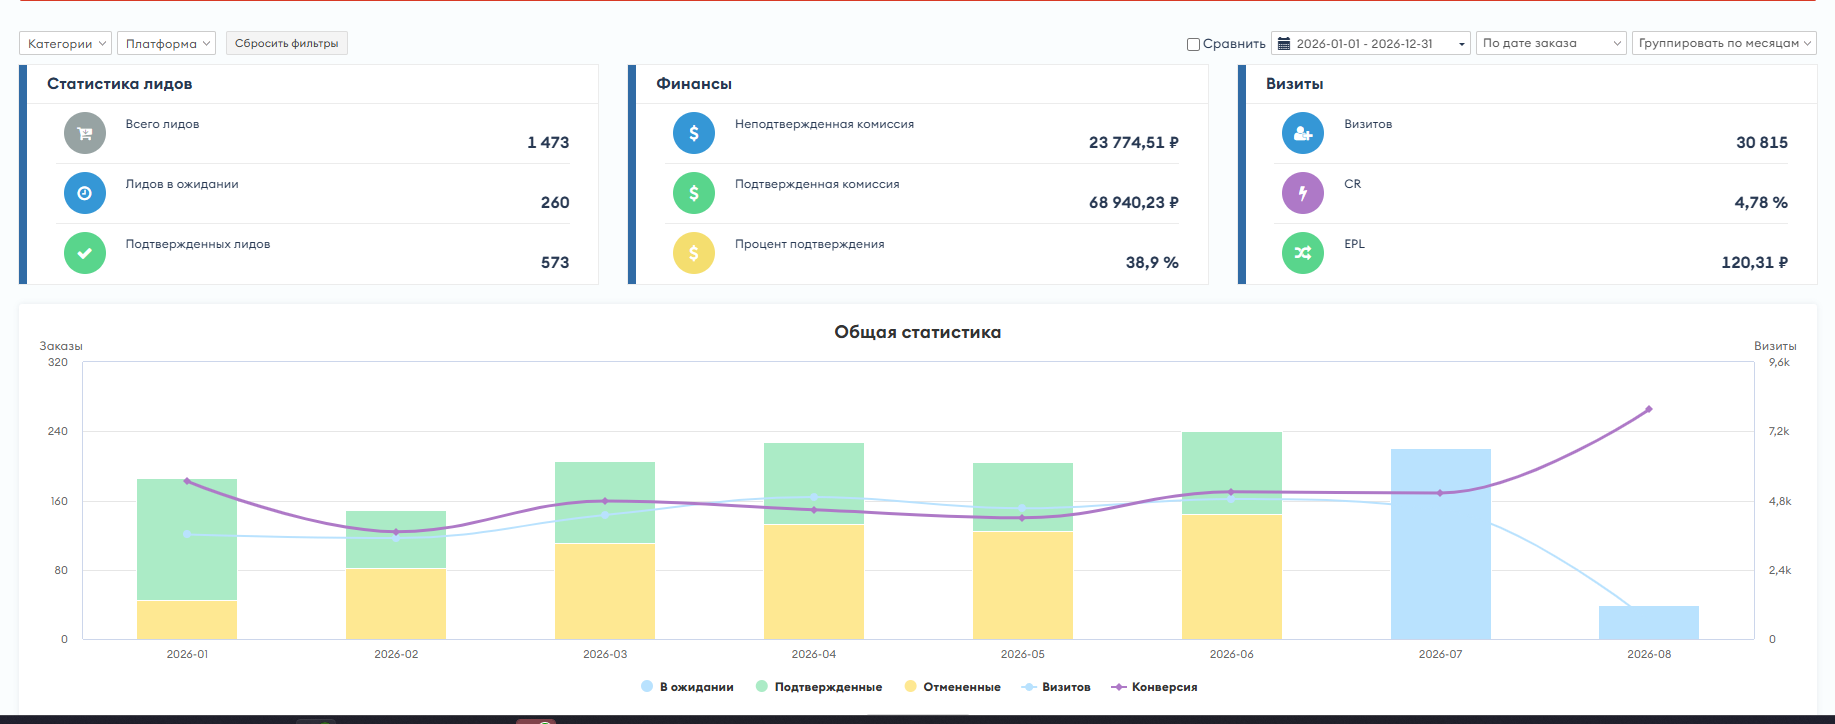Enable the Сравнить checkbox
The height and width of the screenshot is (724, 1835).
pyautogui.click(x=1193, y=44)
